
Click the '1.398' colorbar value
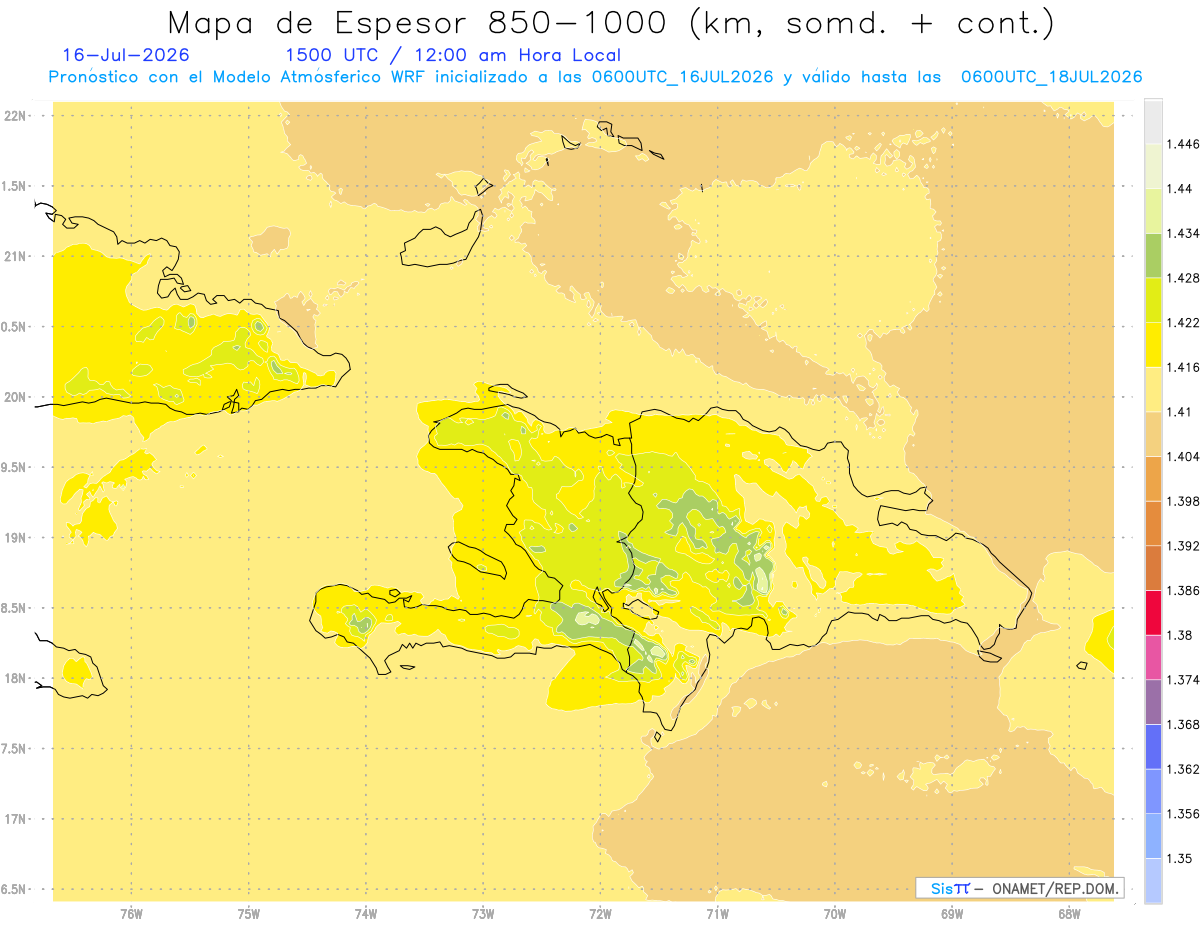click(1183, 501)
